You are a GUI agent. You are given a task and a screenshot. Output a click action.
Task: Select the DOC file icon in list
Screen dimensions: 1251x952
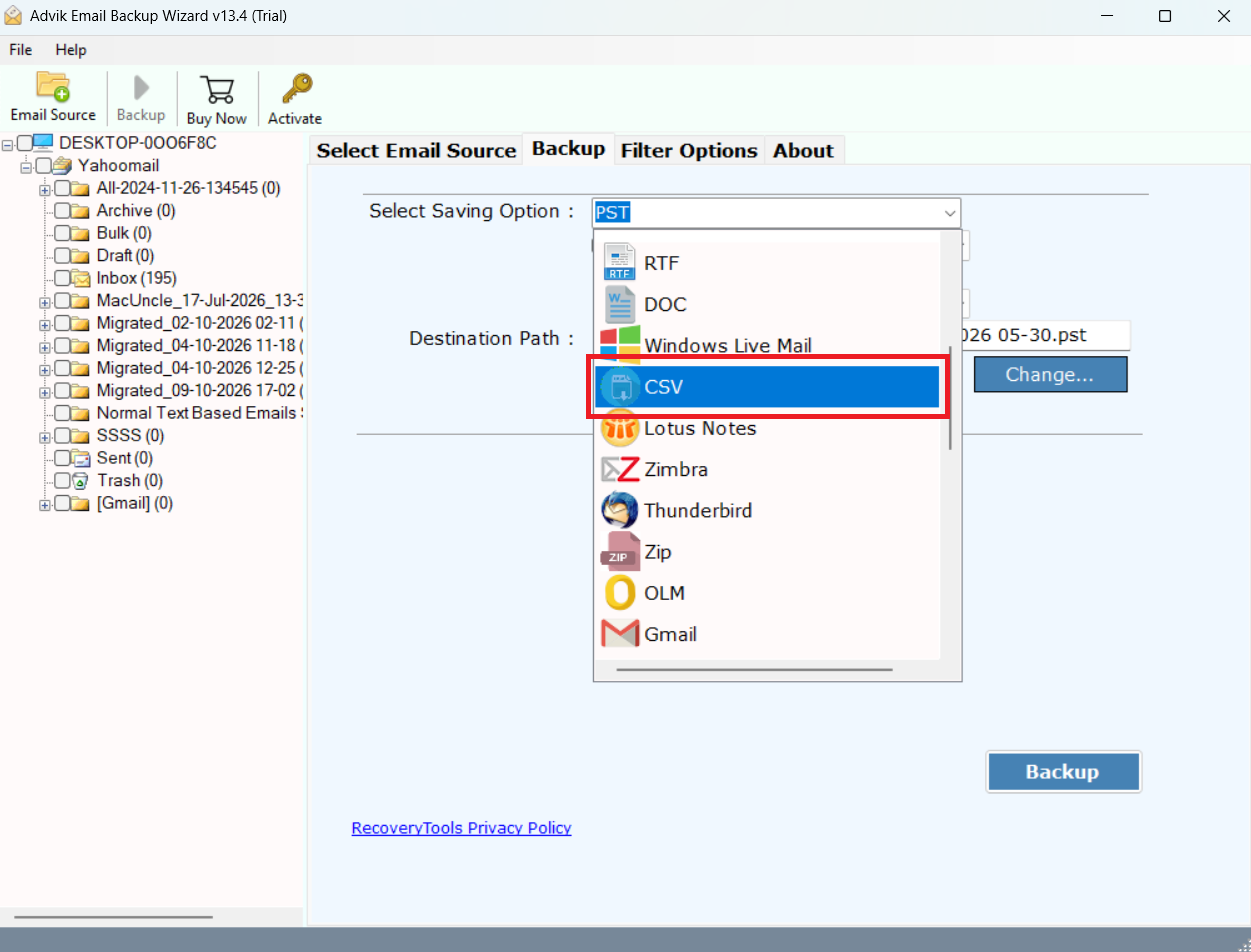(620, 304)
